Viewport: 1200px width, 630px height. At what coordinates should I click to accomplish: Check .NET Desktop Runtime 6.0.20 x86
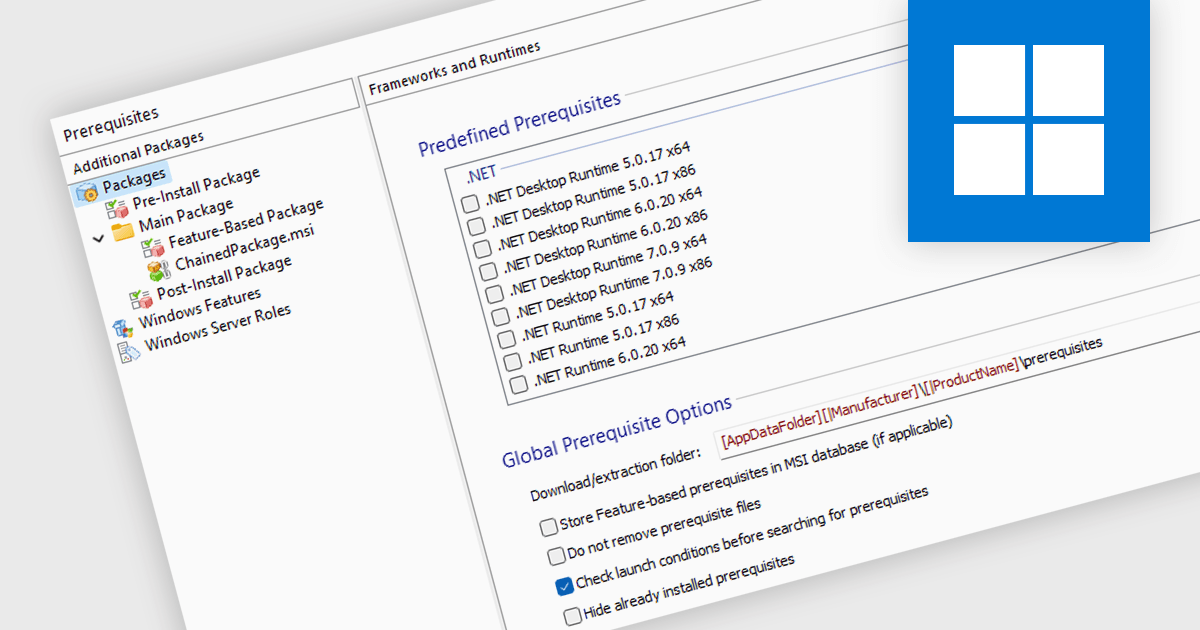pos(488,271)
